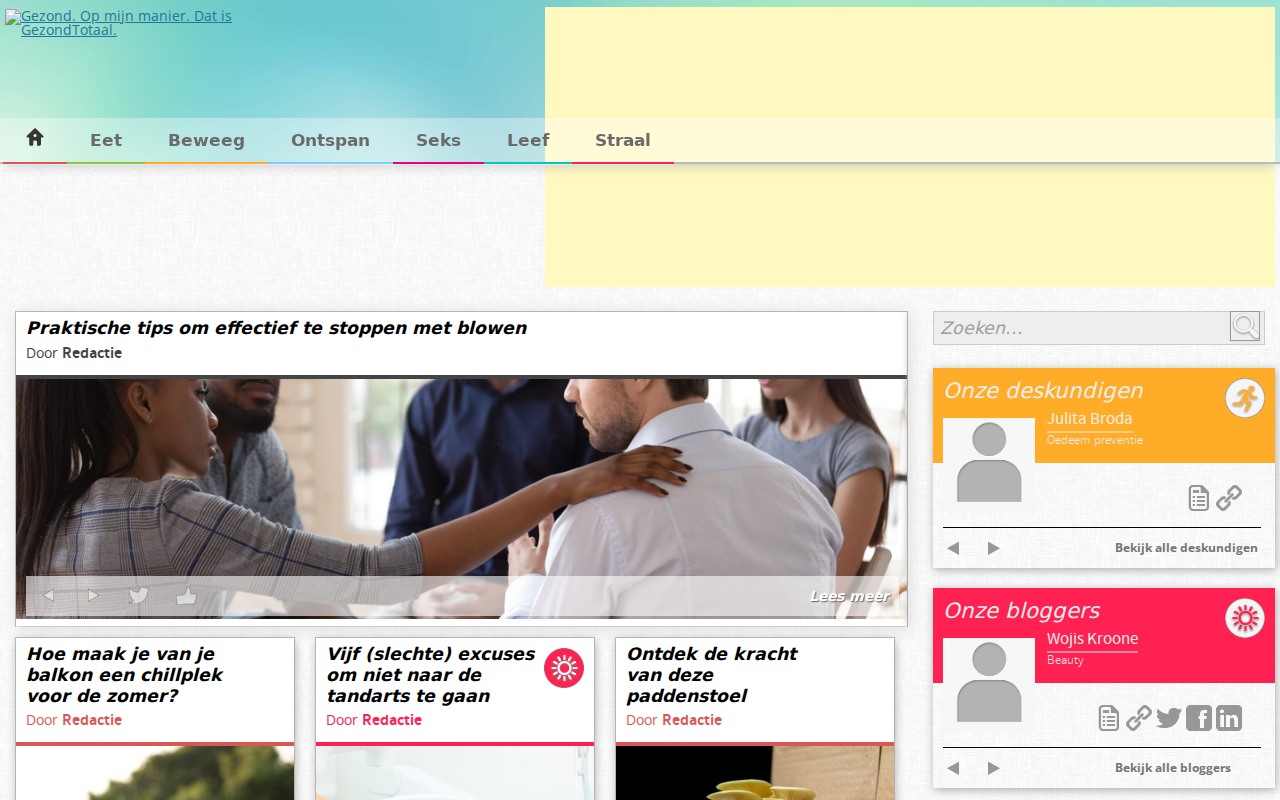This screenshot has height=800, width=1280.
Task: Click the sun icon in Onze bloggers header
Action: point(1245,618)
